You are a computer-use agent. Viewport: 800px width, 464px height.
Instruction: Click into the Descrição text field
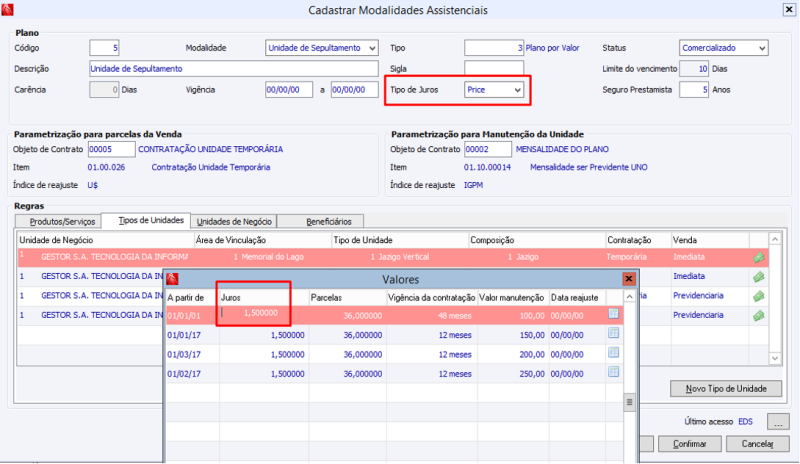(234, 69)
